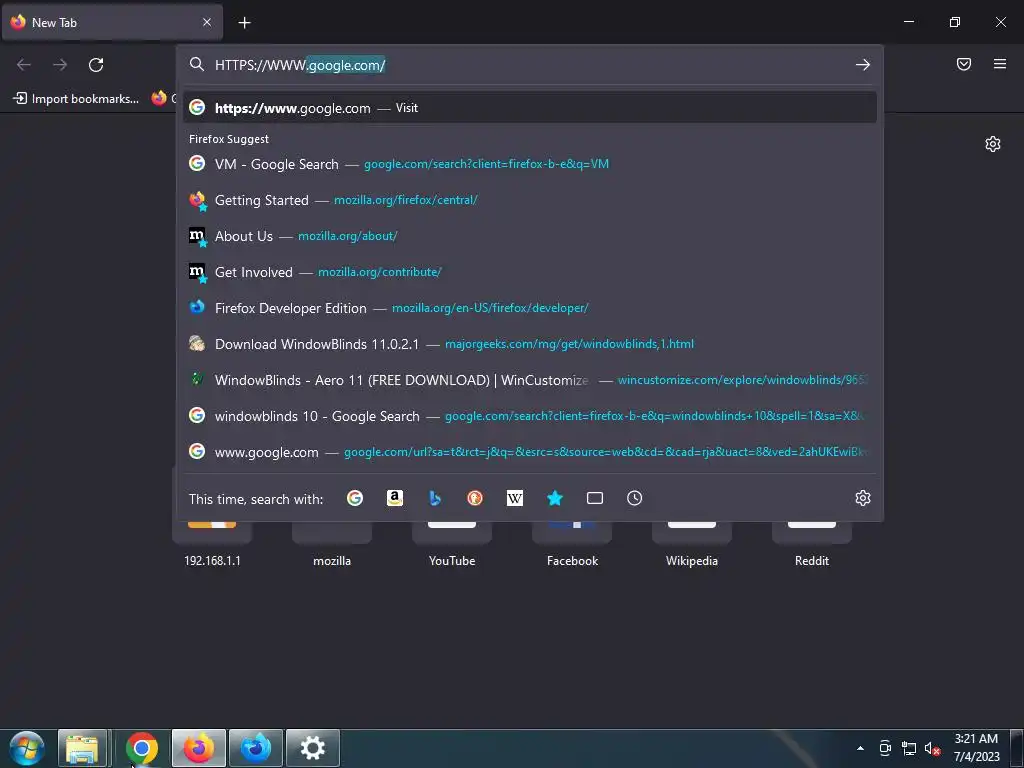Select Firefox Developer Edition suggestion
Image resolution: width=1024 pixels, height=768 pixels.
click(x=530, y=308)
